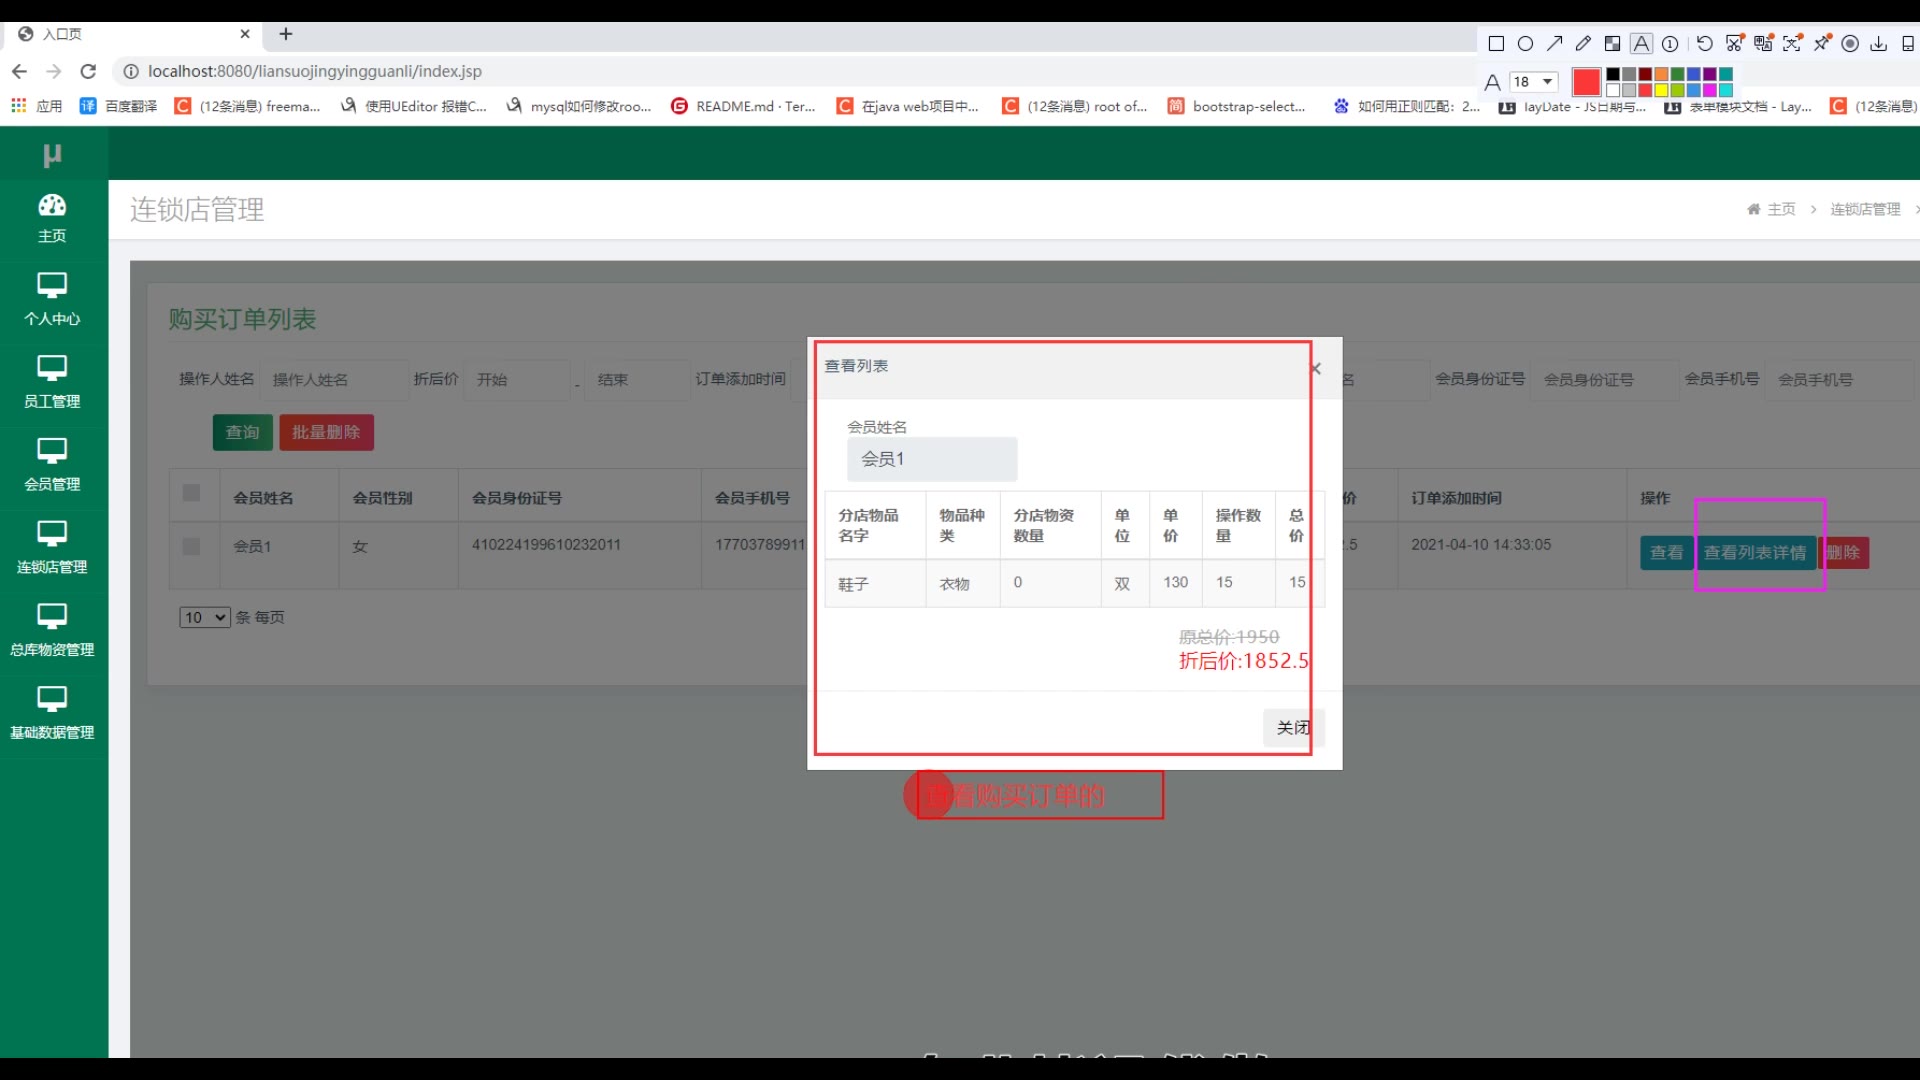Click the download save screenshot icon
Image resolution: width=1920 pixels, height=1080 pixels.
pyautogui.click(x=1878, y=44)
